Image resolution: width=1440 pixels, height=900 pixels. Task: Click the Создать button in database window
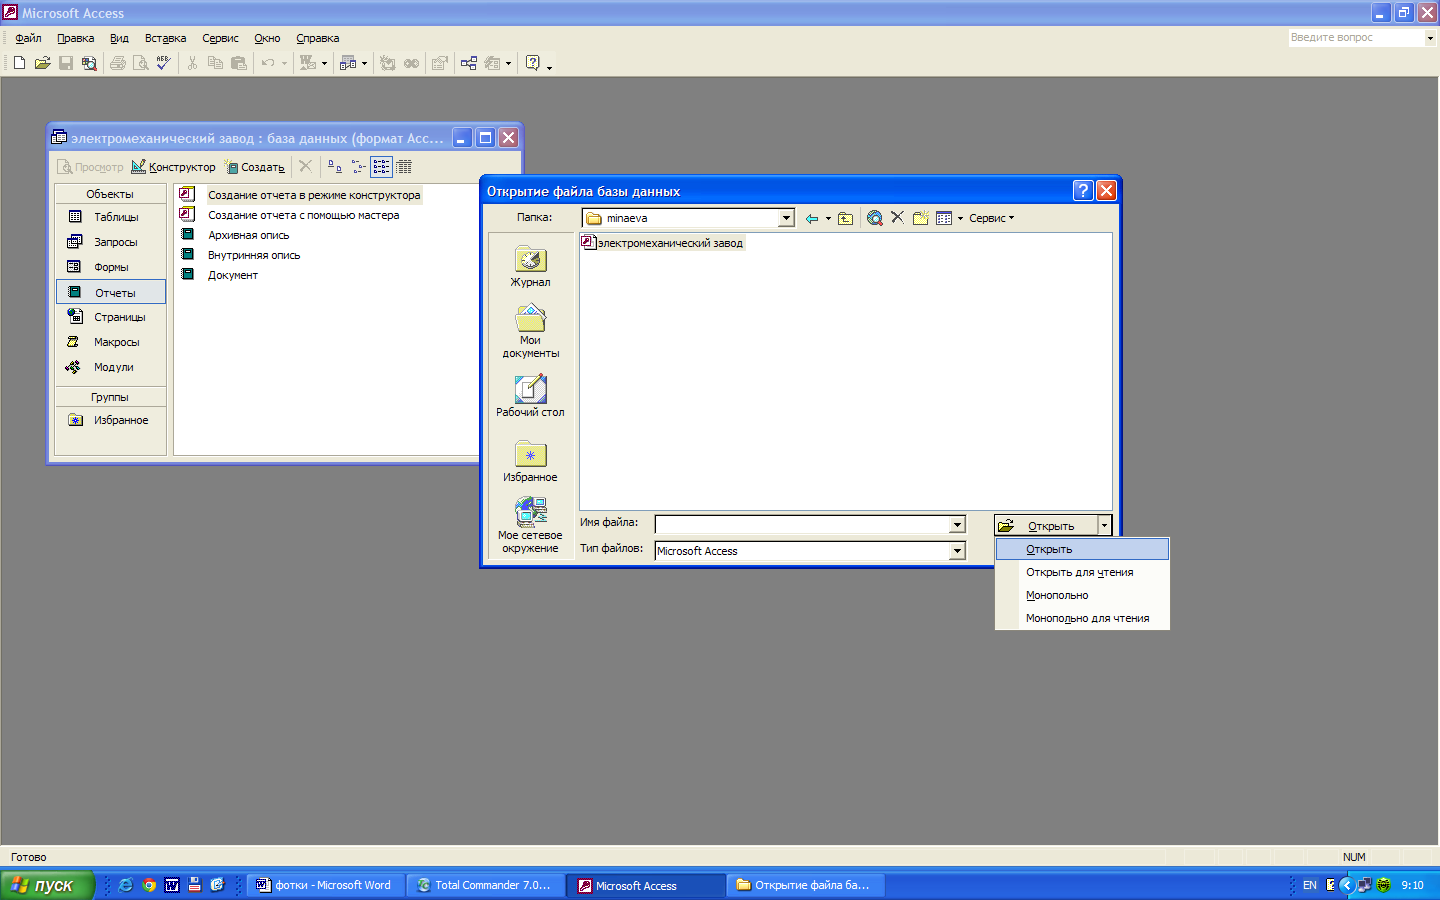point(255,167)
